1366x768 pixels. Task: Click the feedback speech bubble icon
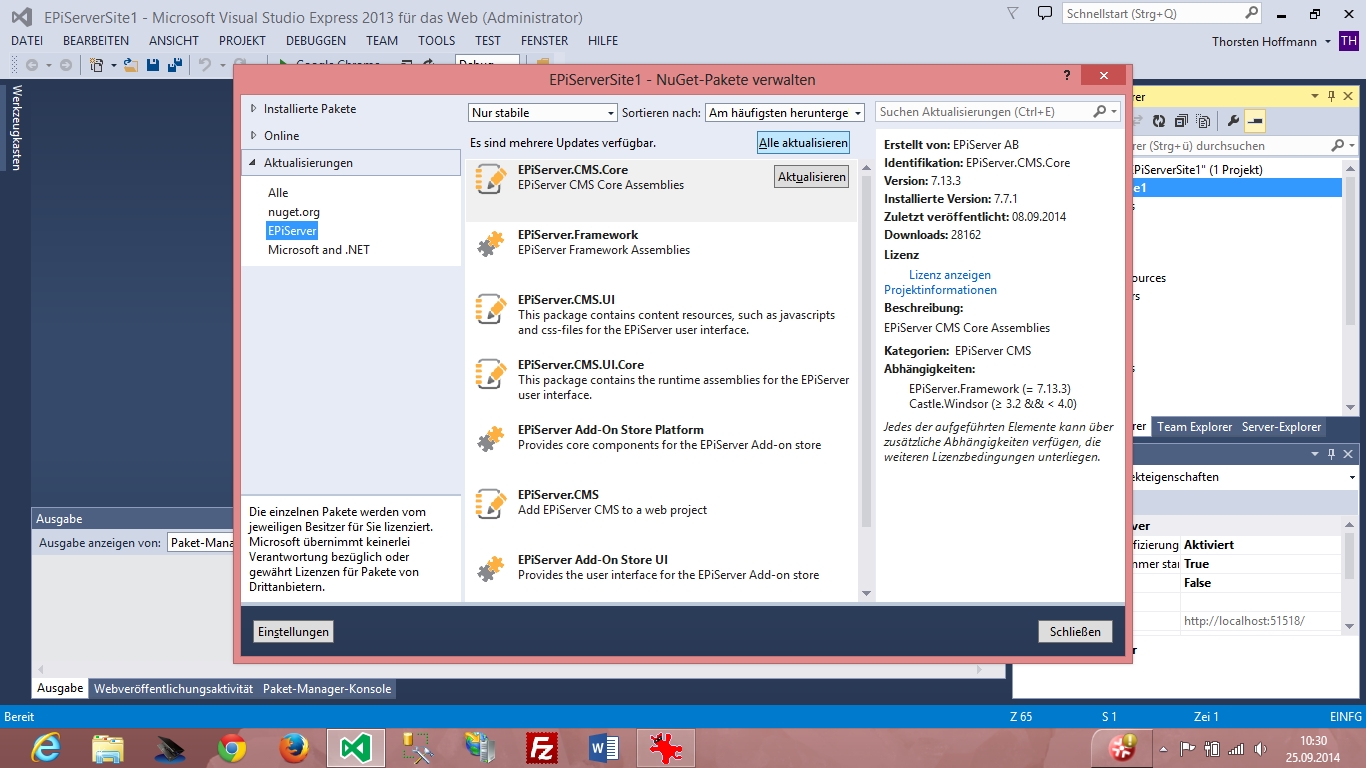point(1045,14)
